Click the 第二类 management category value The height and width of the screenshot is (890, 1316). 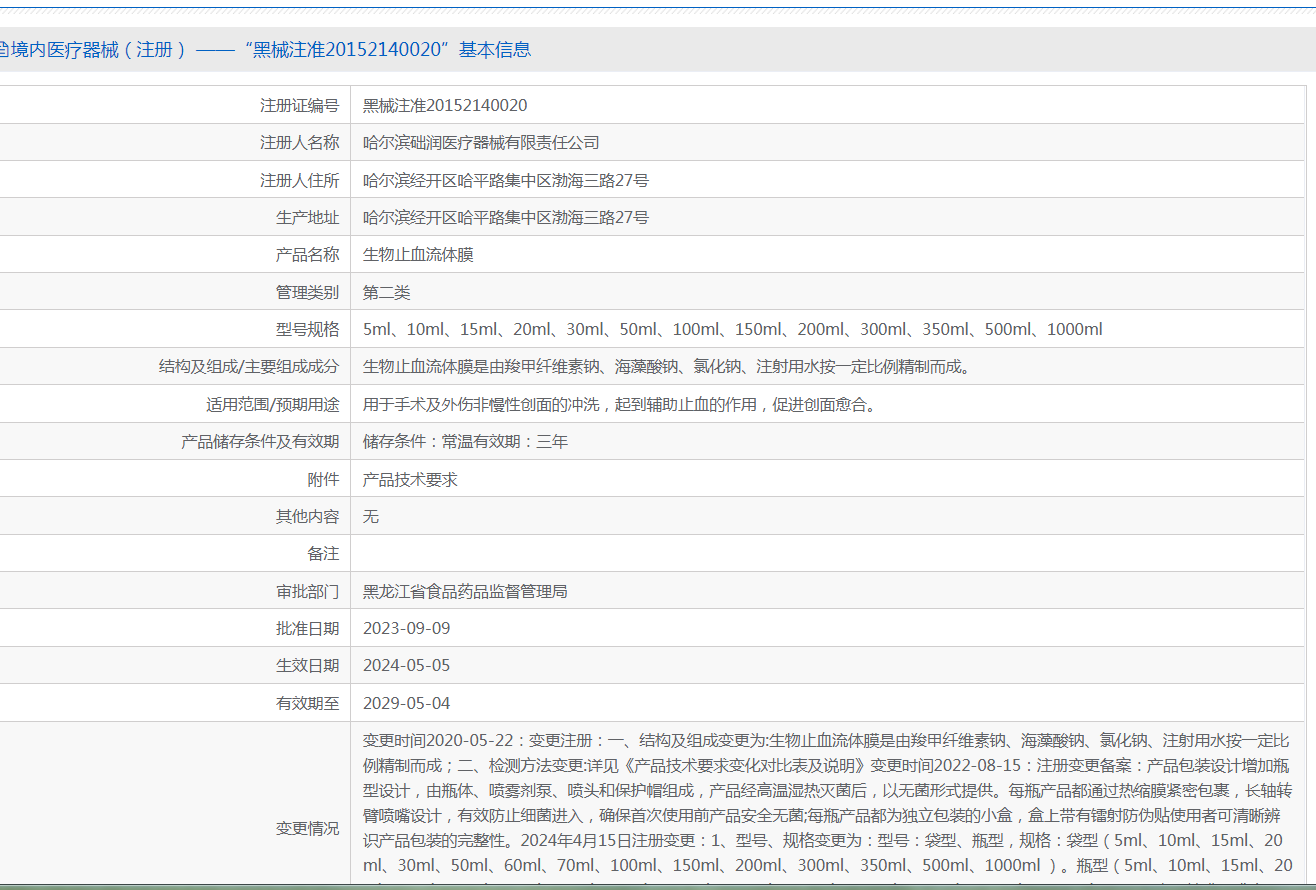[386, 293]
